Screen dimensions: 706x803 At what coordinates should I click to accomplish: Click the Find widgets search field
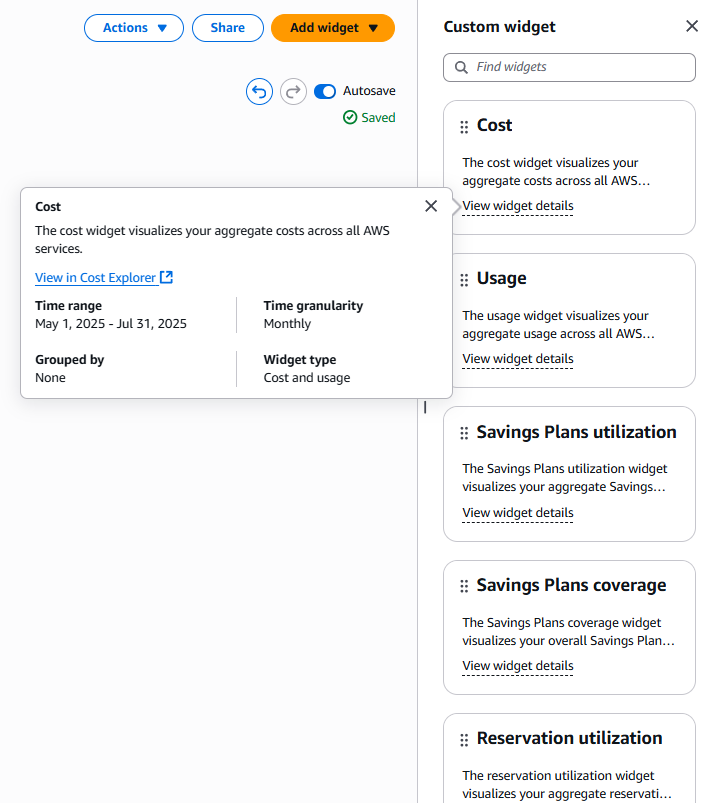(580, 67)
